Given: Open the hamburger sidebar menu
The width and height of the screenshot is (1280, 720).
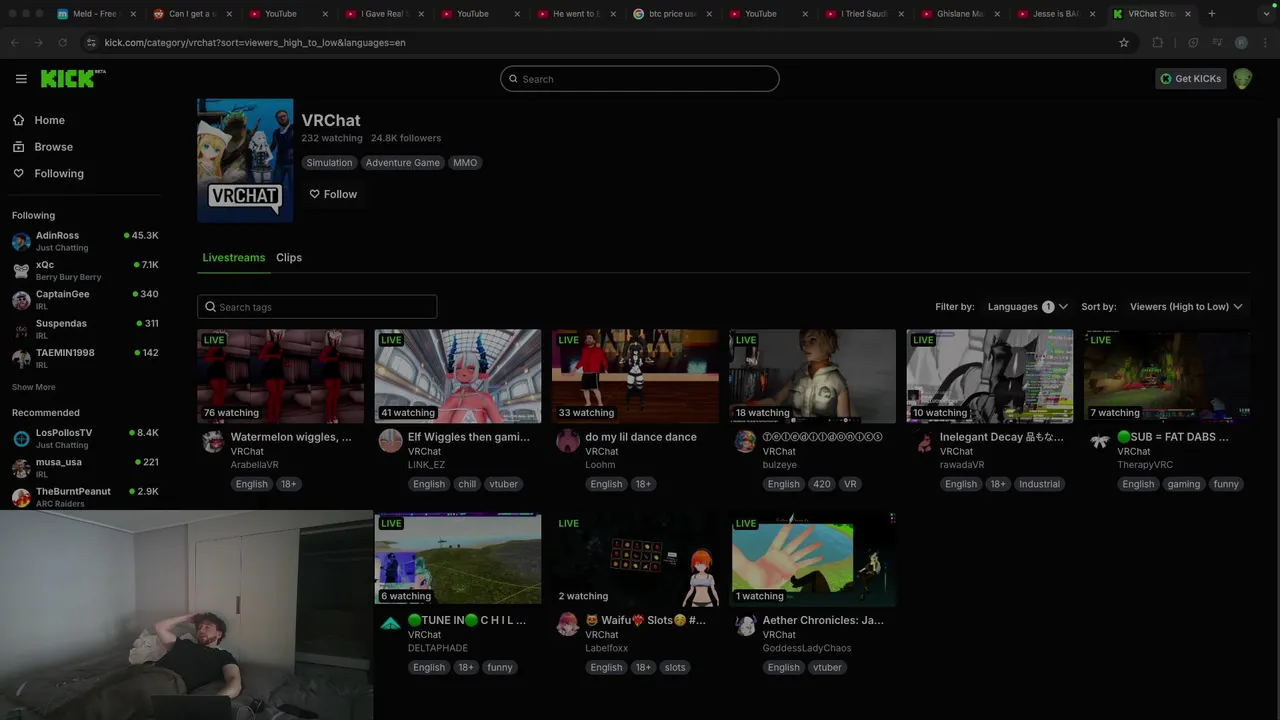Looking at the screenshot, I should [x=21, y=79].
